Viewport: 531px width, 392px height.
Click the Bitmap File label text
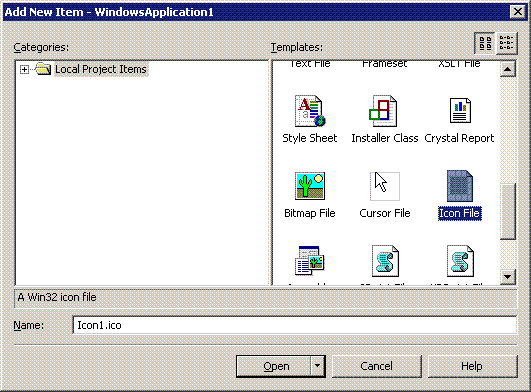point(310,213)
